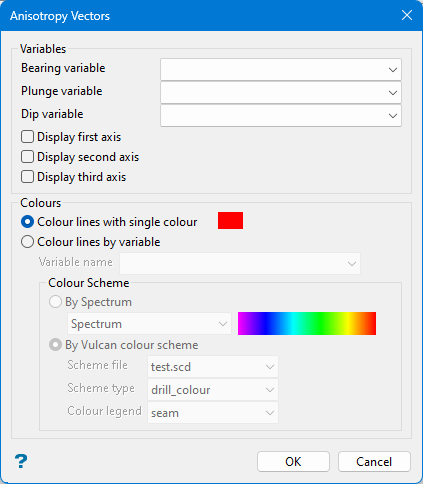Confirm with the OK button
423x484 pixels.
tap(293, 462)
